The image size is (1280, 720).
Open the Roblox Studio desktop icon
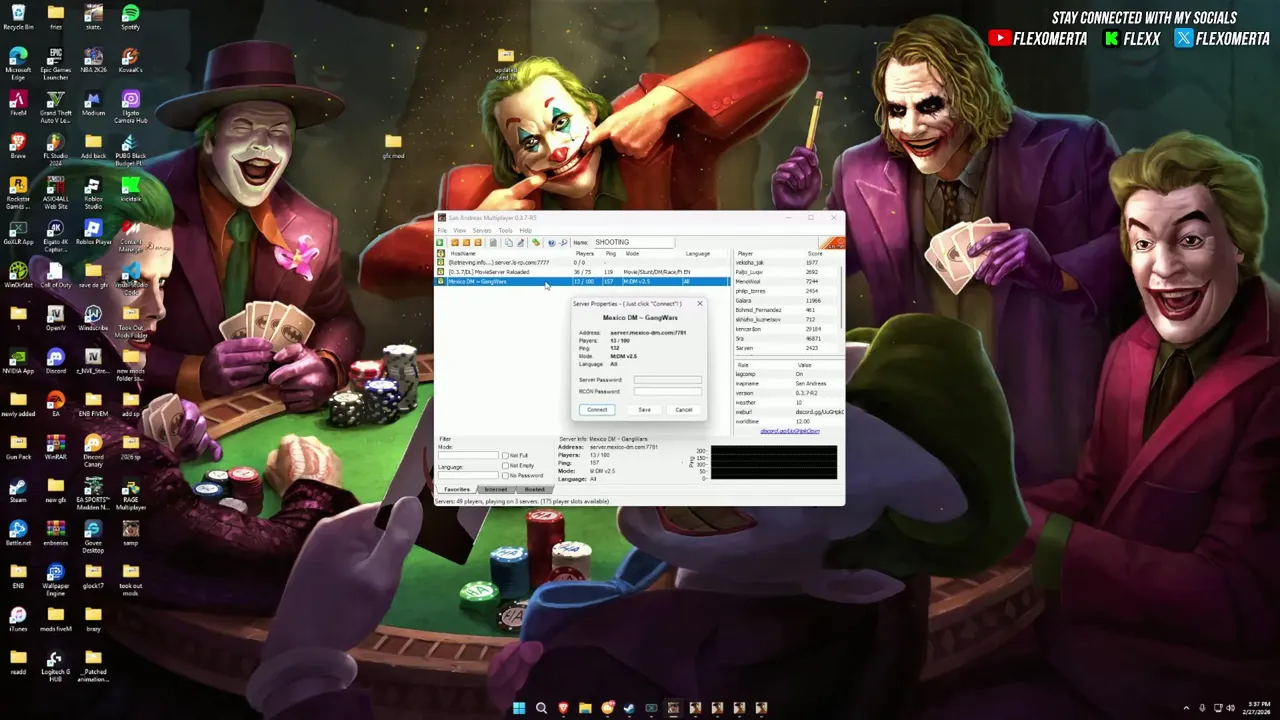[93, 190]
